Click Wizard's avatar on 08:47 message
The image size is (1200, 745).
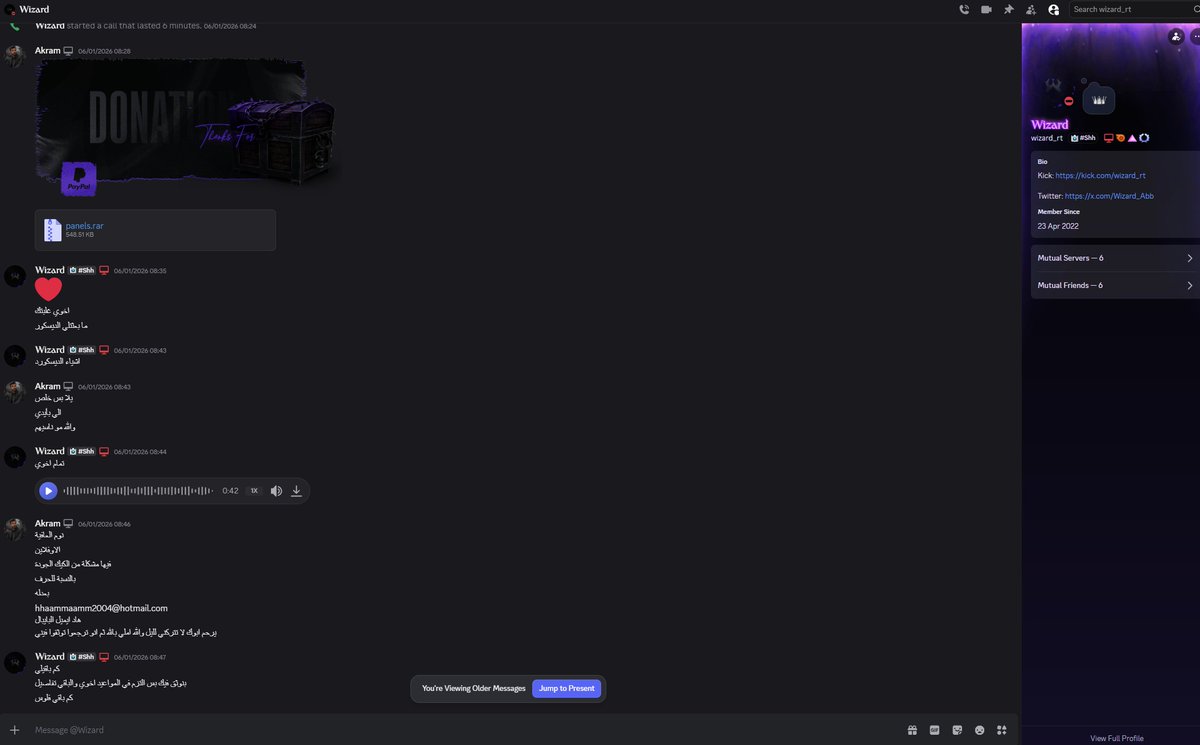[15, 662]
